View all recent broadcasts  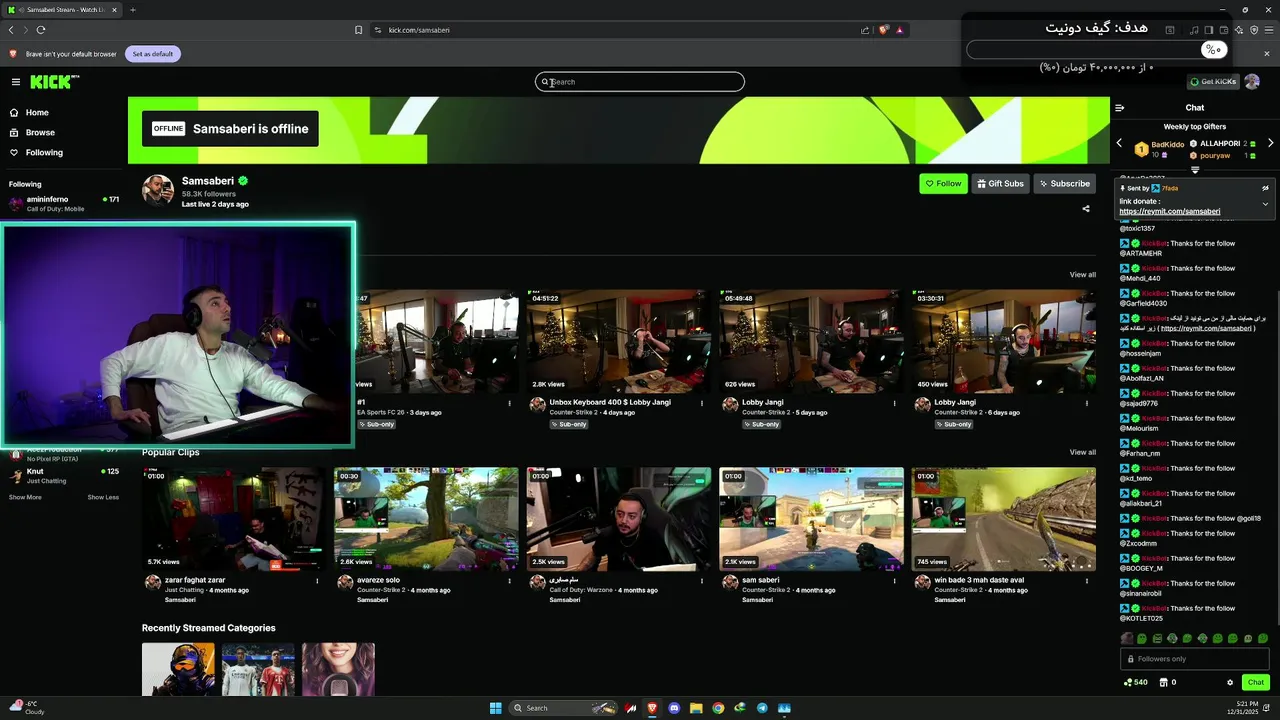[x=1082, y=275]
